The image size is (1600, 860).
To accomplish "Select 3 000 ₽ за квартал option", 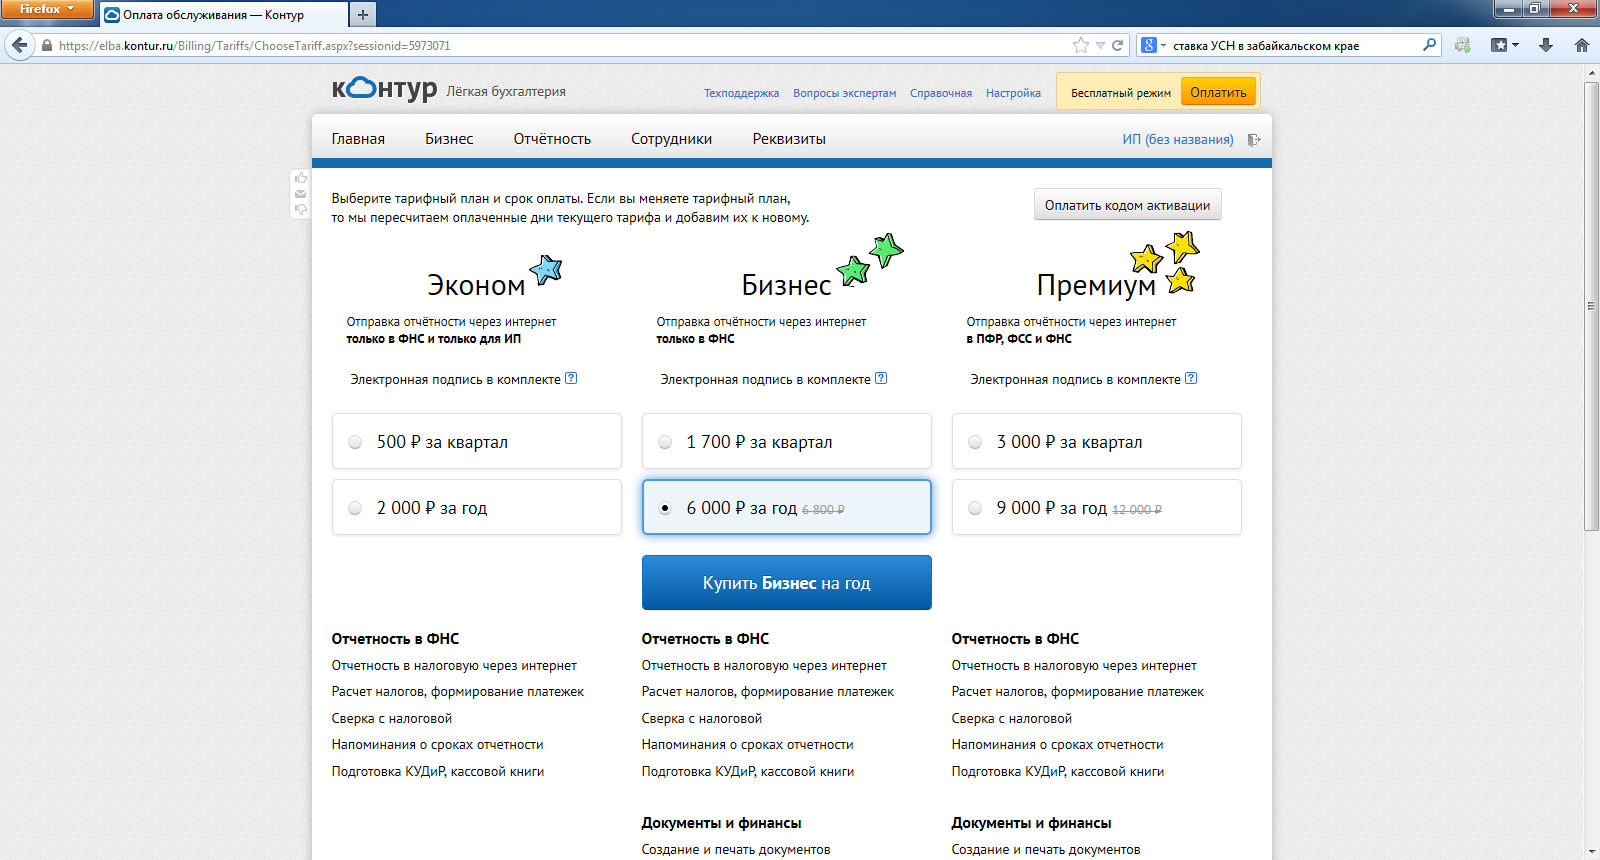I will (1097, 441).
